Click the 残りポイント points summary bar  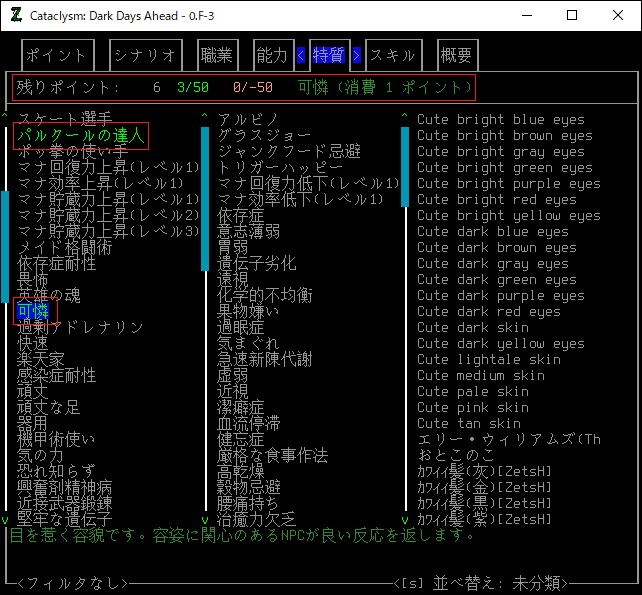point(242,88)
